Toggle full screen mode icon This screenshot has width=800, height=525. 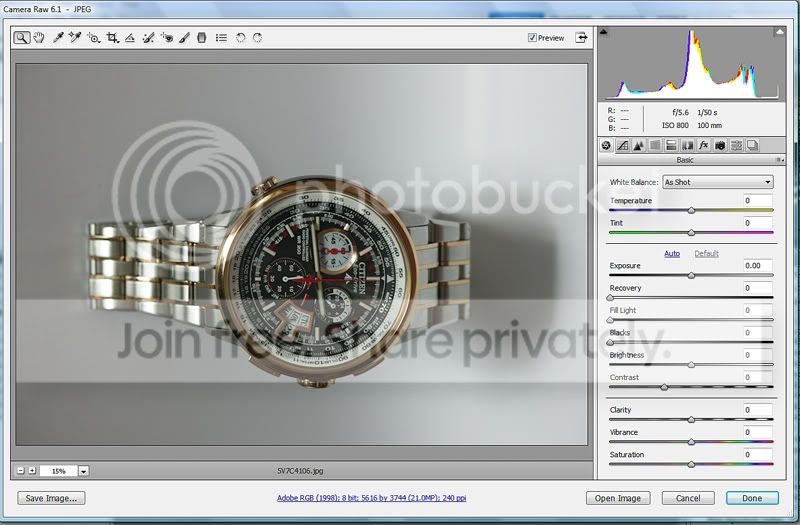point(581,38)
